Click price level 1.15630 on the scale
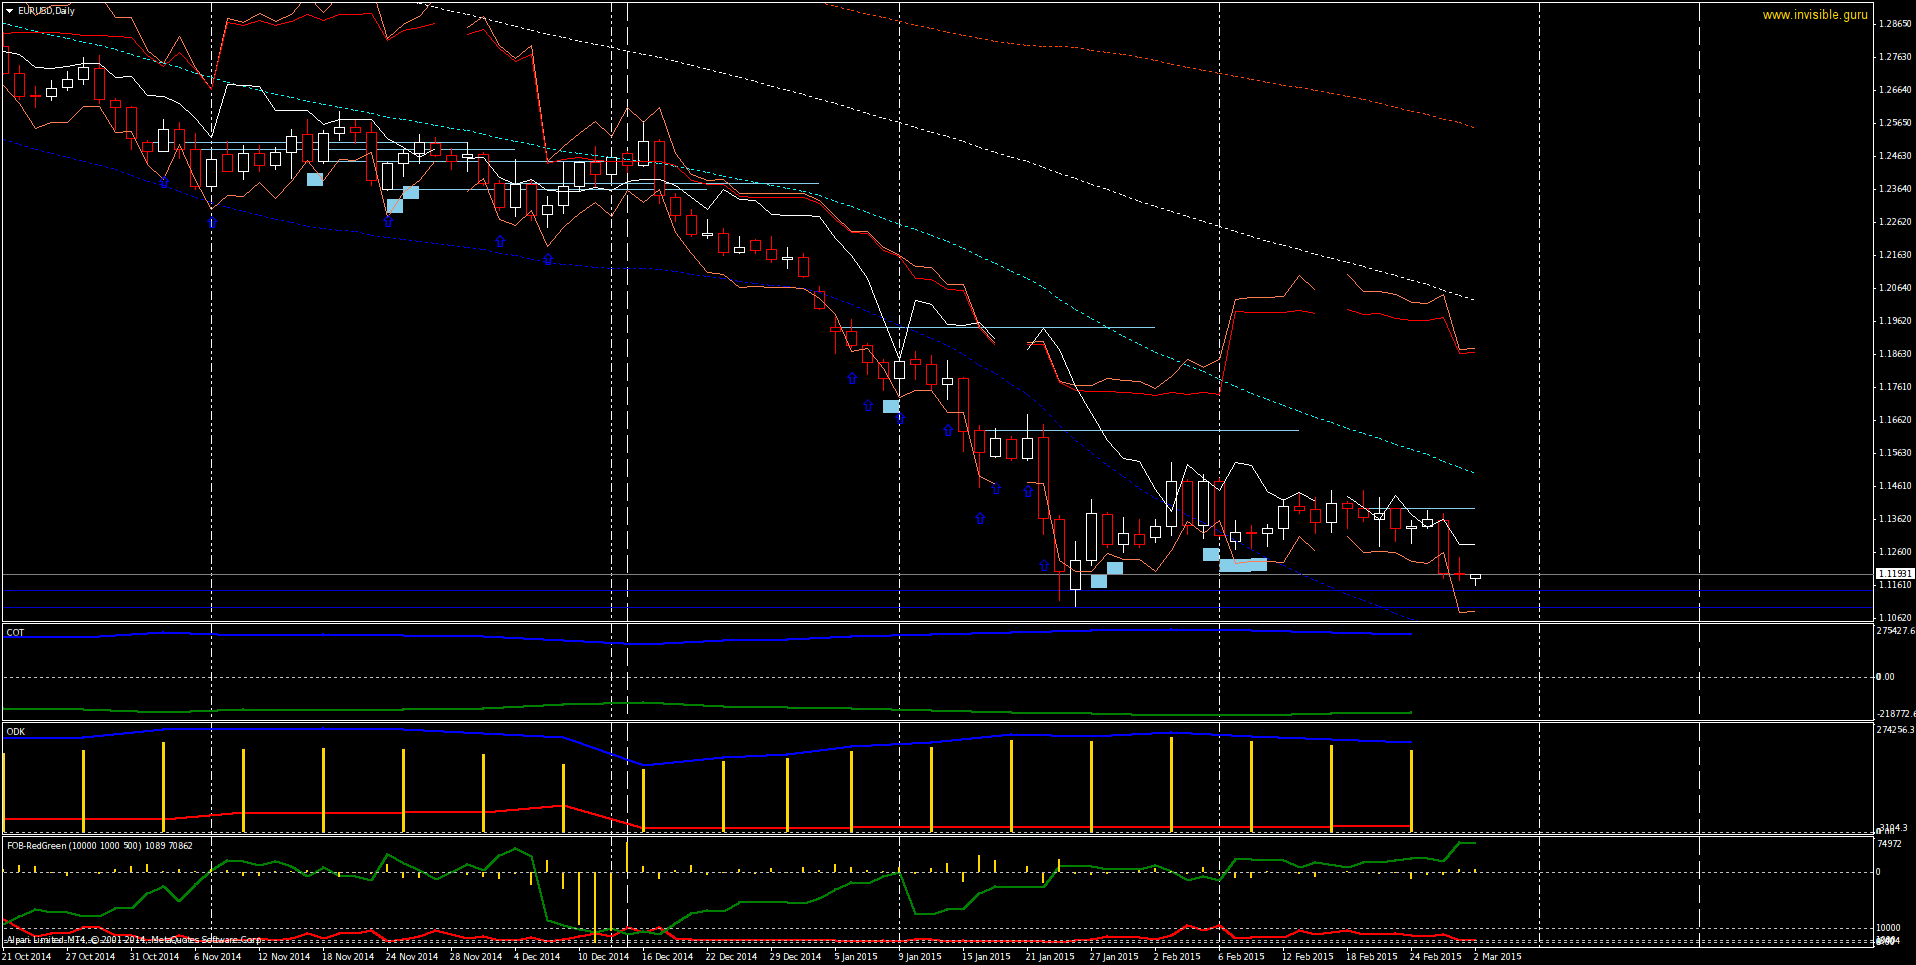The width and height of the screenshot is (1916, 965). [1895, 452]
